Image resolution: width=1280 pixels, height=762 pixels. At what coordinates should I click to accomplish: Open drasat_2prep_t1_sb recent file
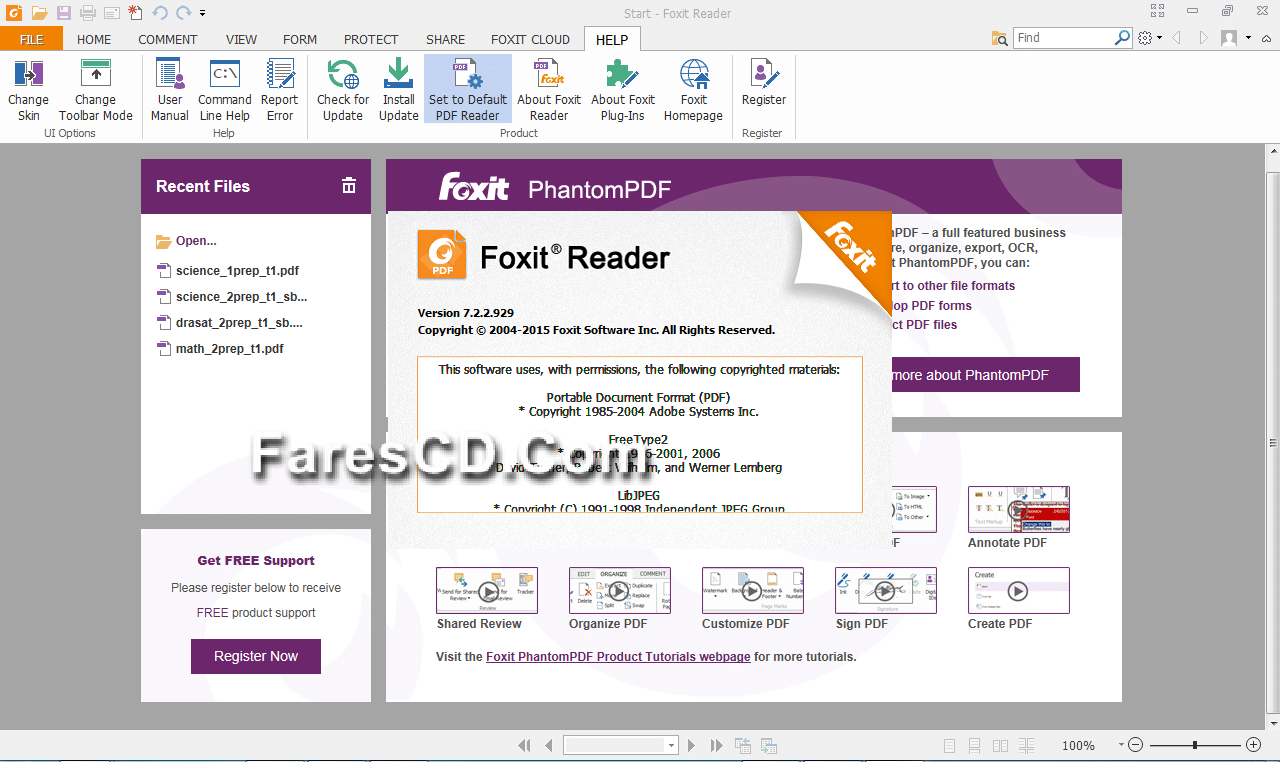231,323
